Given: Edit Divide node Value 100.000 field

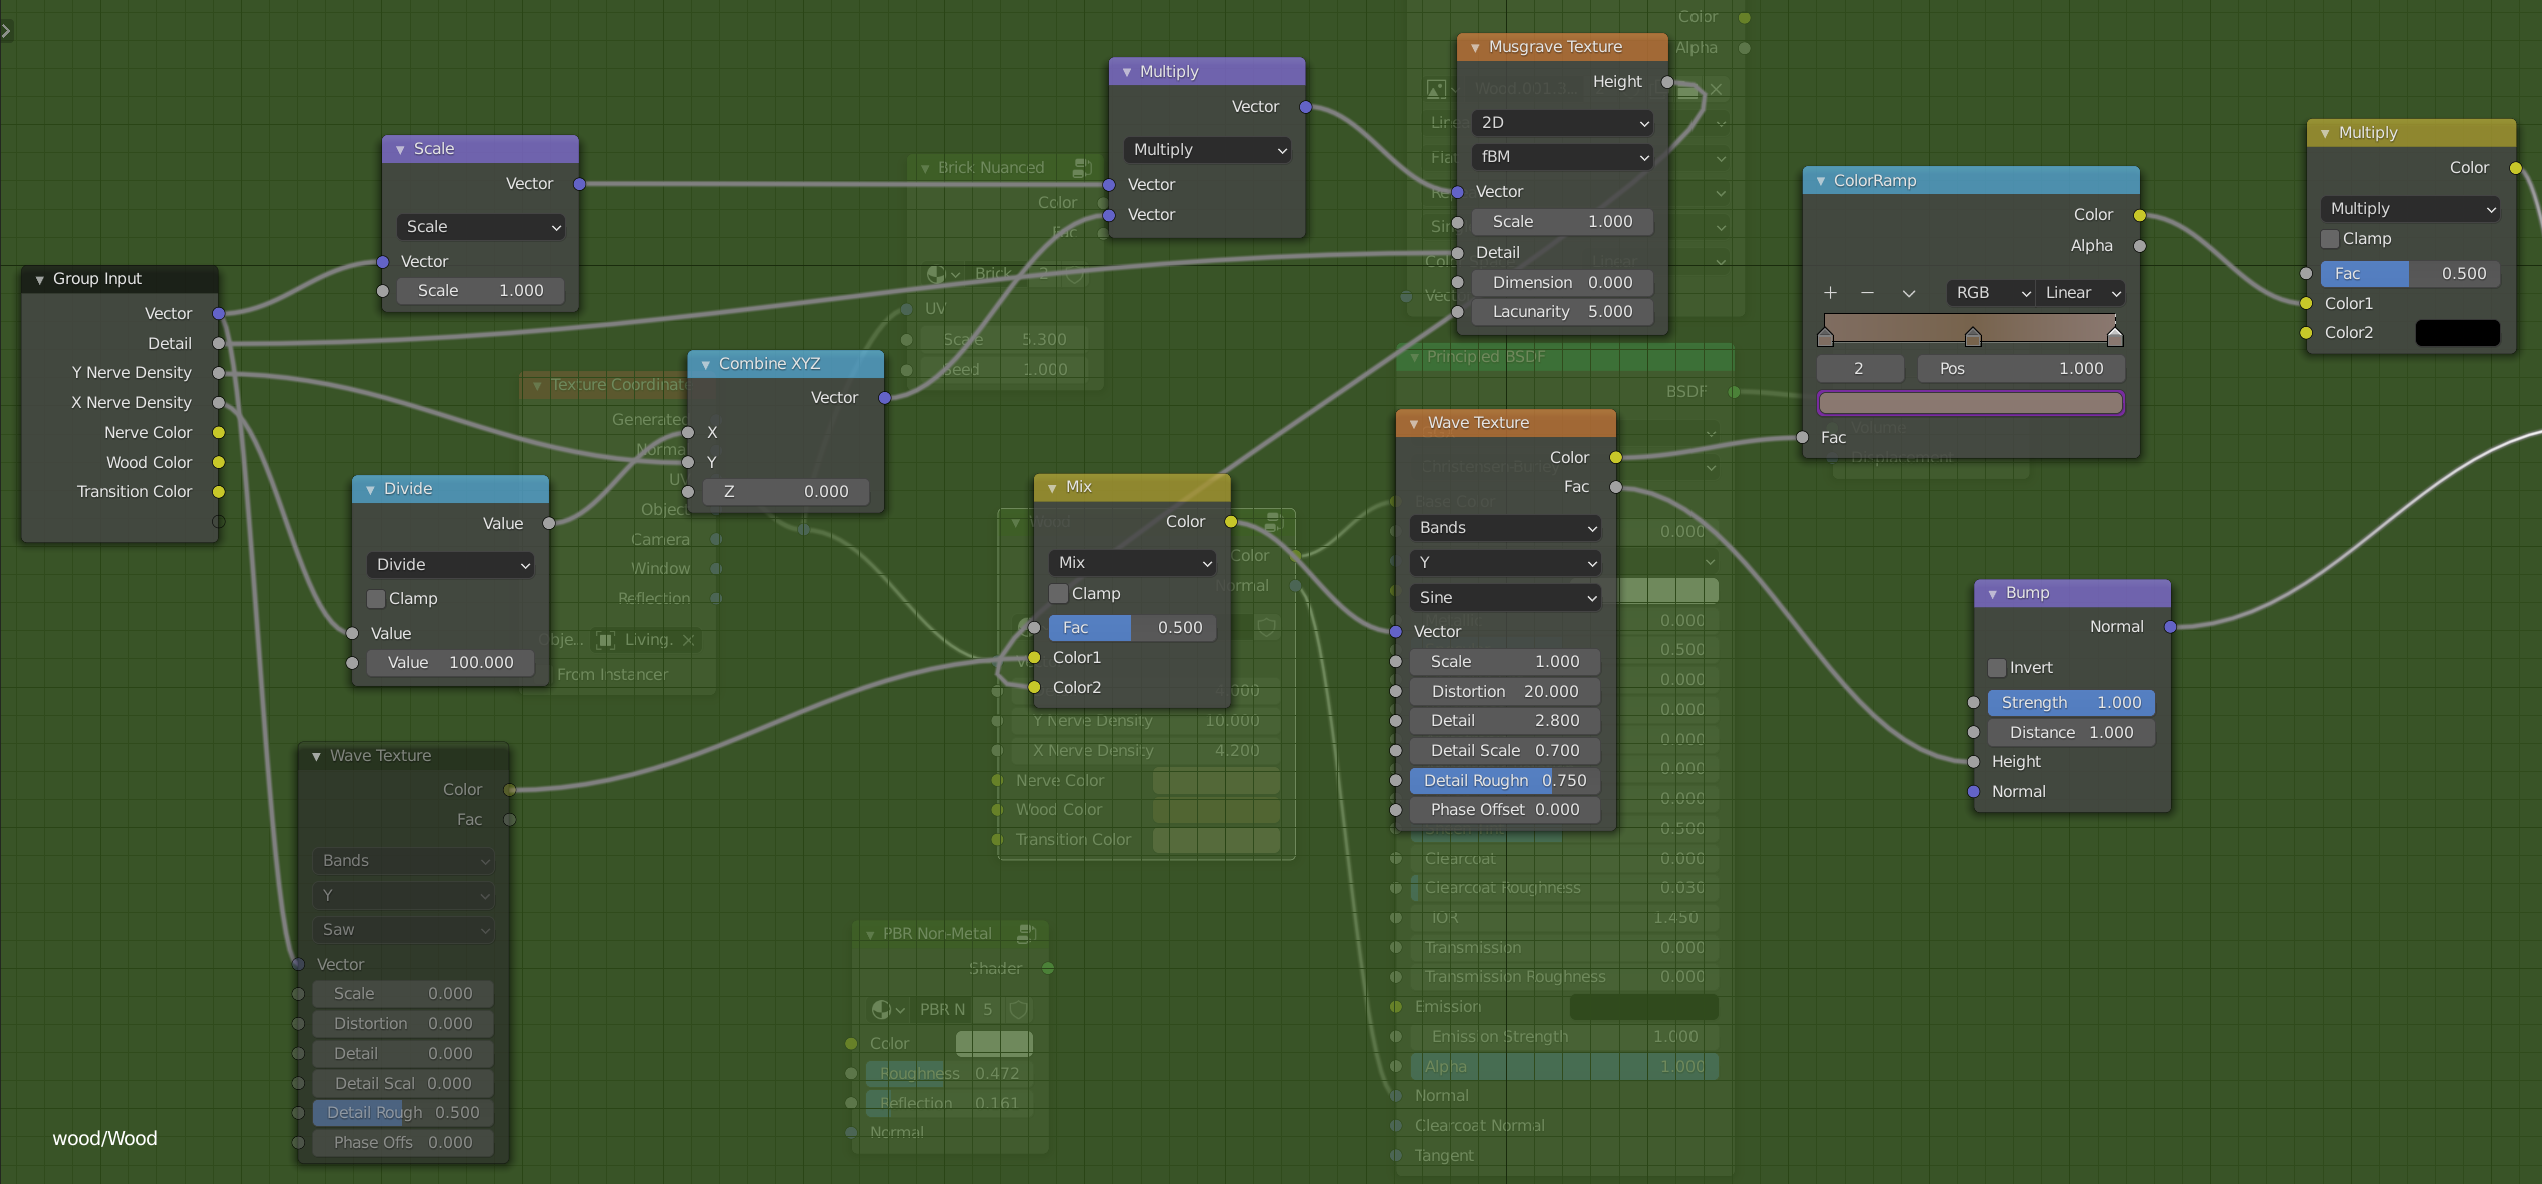Looking at the screenshot, I should click(x=450, y=663).
